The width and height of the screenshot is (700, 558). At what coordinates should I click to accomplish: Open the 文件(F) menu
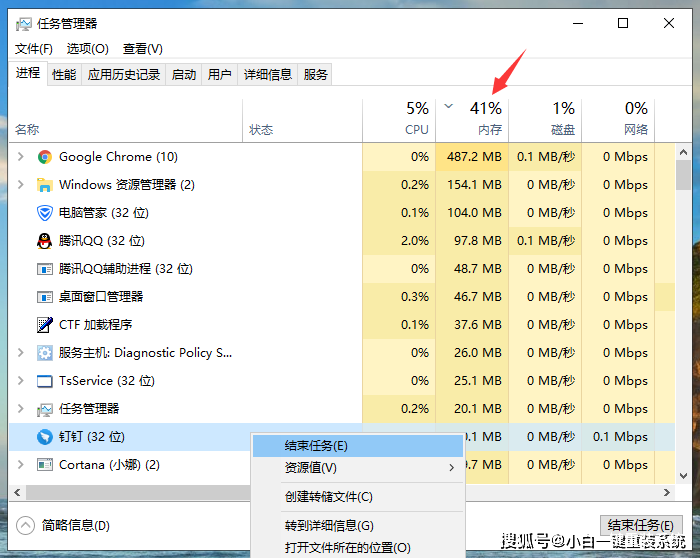(x=33, y=49)
